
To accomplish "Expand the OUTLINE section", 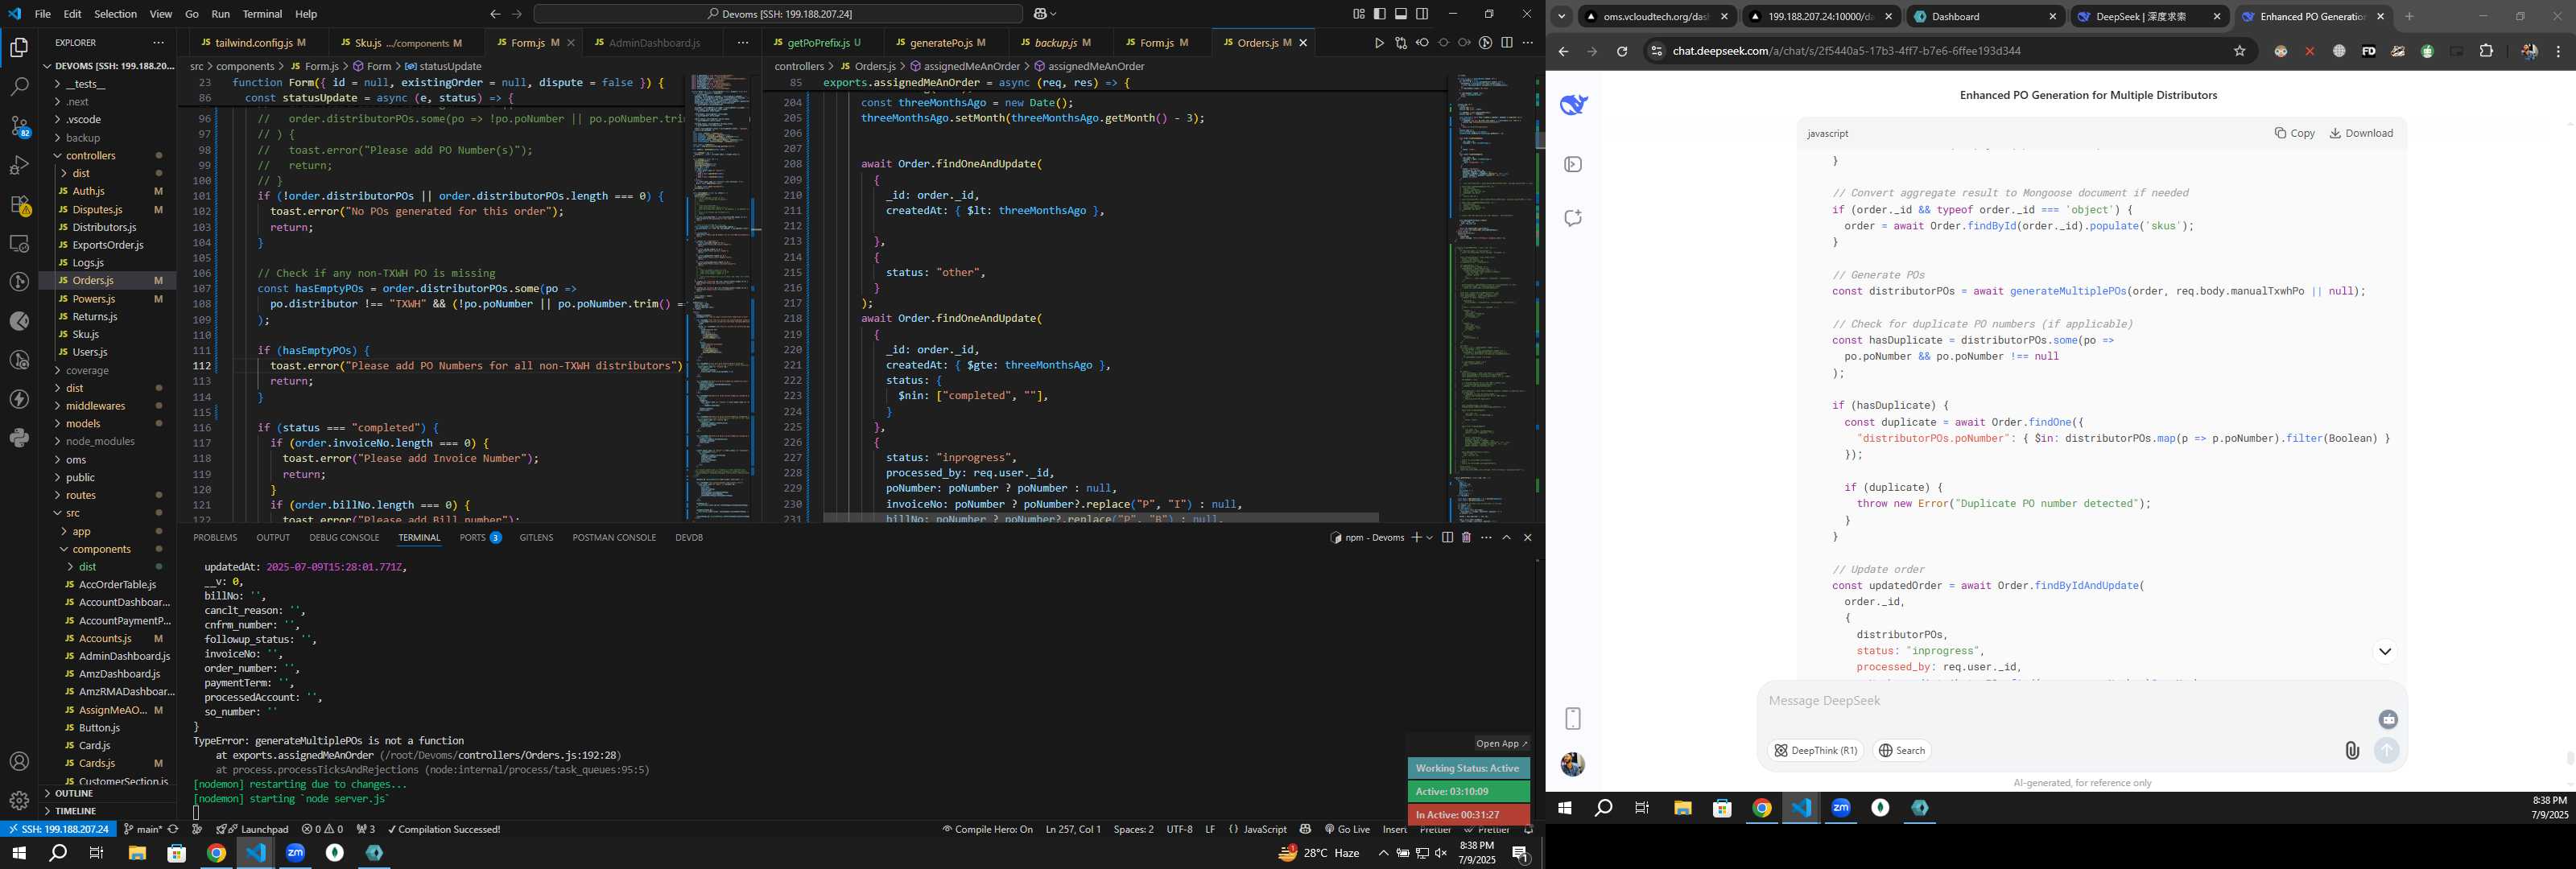I will (74, 793).
